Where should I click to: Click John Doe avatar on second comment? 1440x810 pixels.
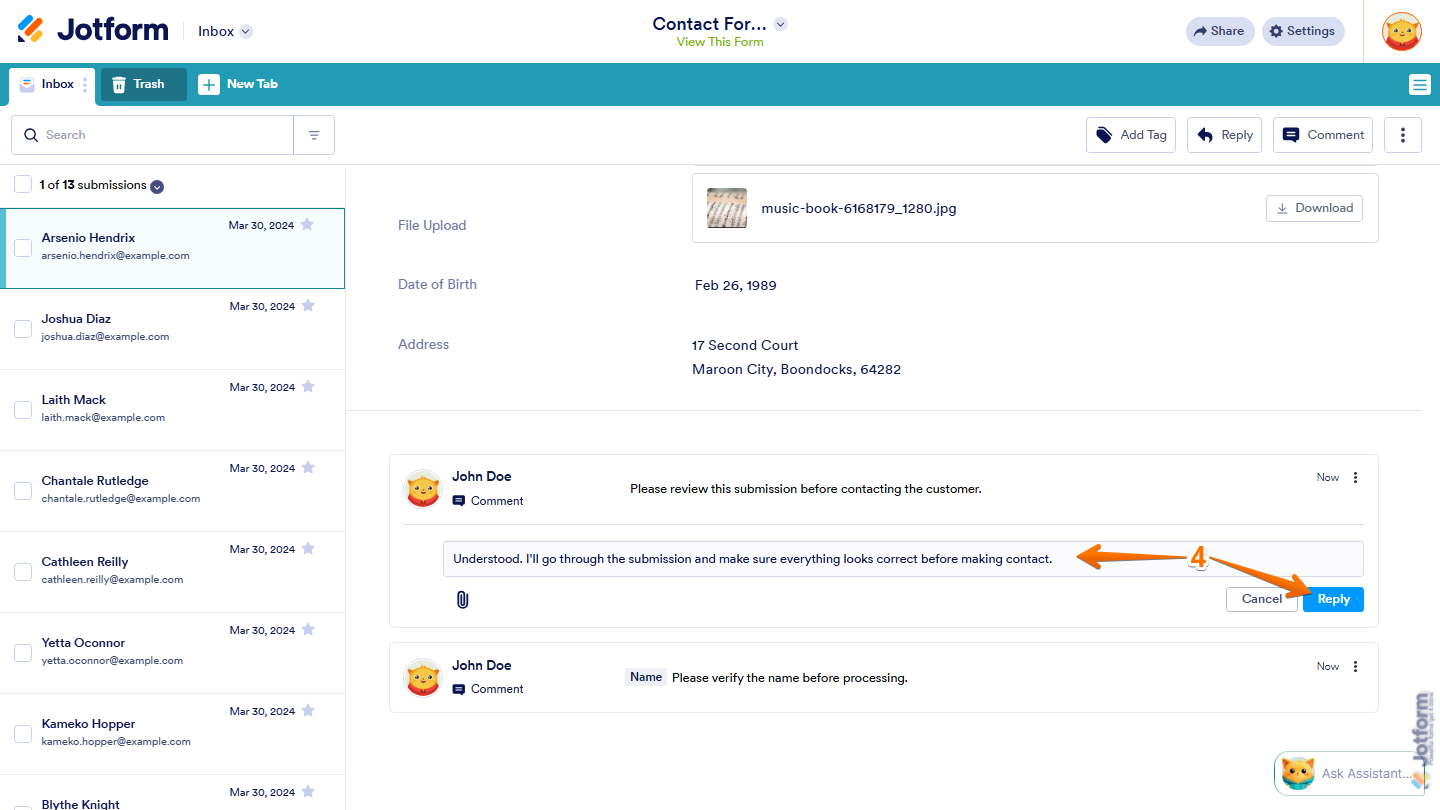423,677
